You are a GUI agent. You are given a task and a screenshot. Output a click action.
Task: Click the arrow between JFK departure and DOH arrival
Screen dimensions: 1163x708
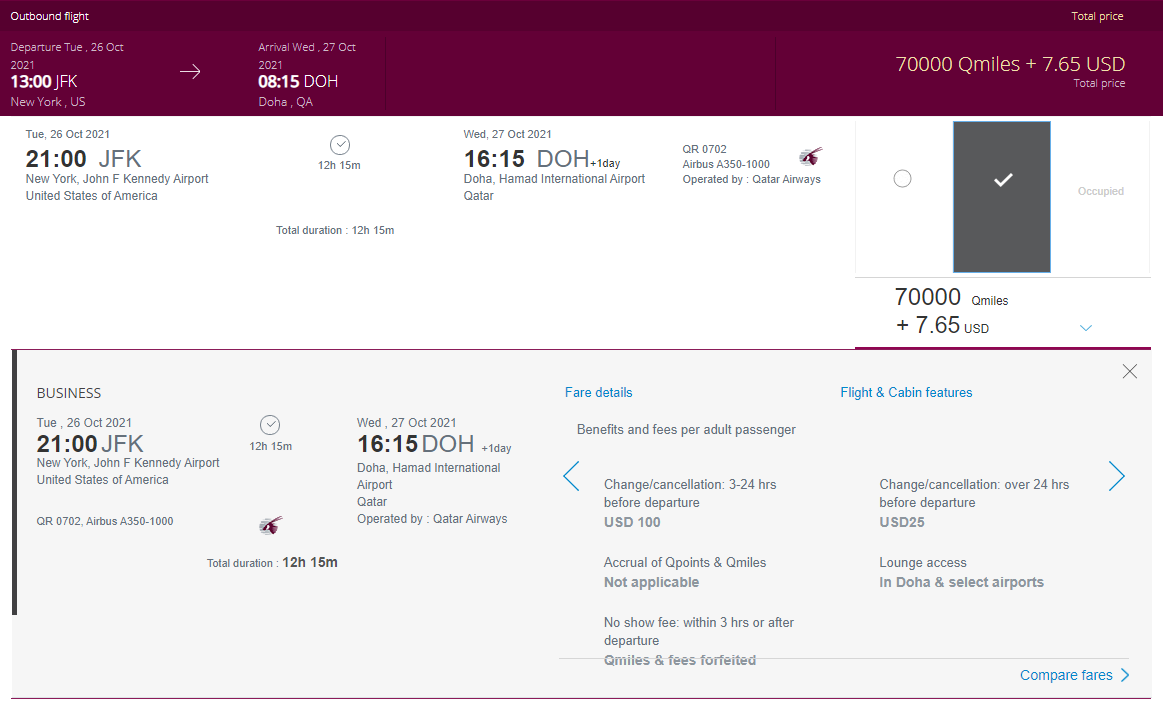click(x=190, y=71)
